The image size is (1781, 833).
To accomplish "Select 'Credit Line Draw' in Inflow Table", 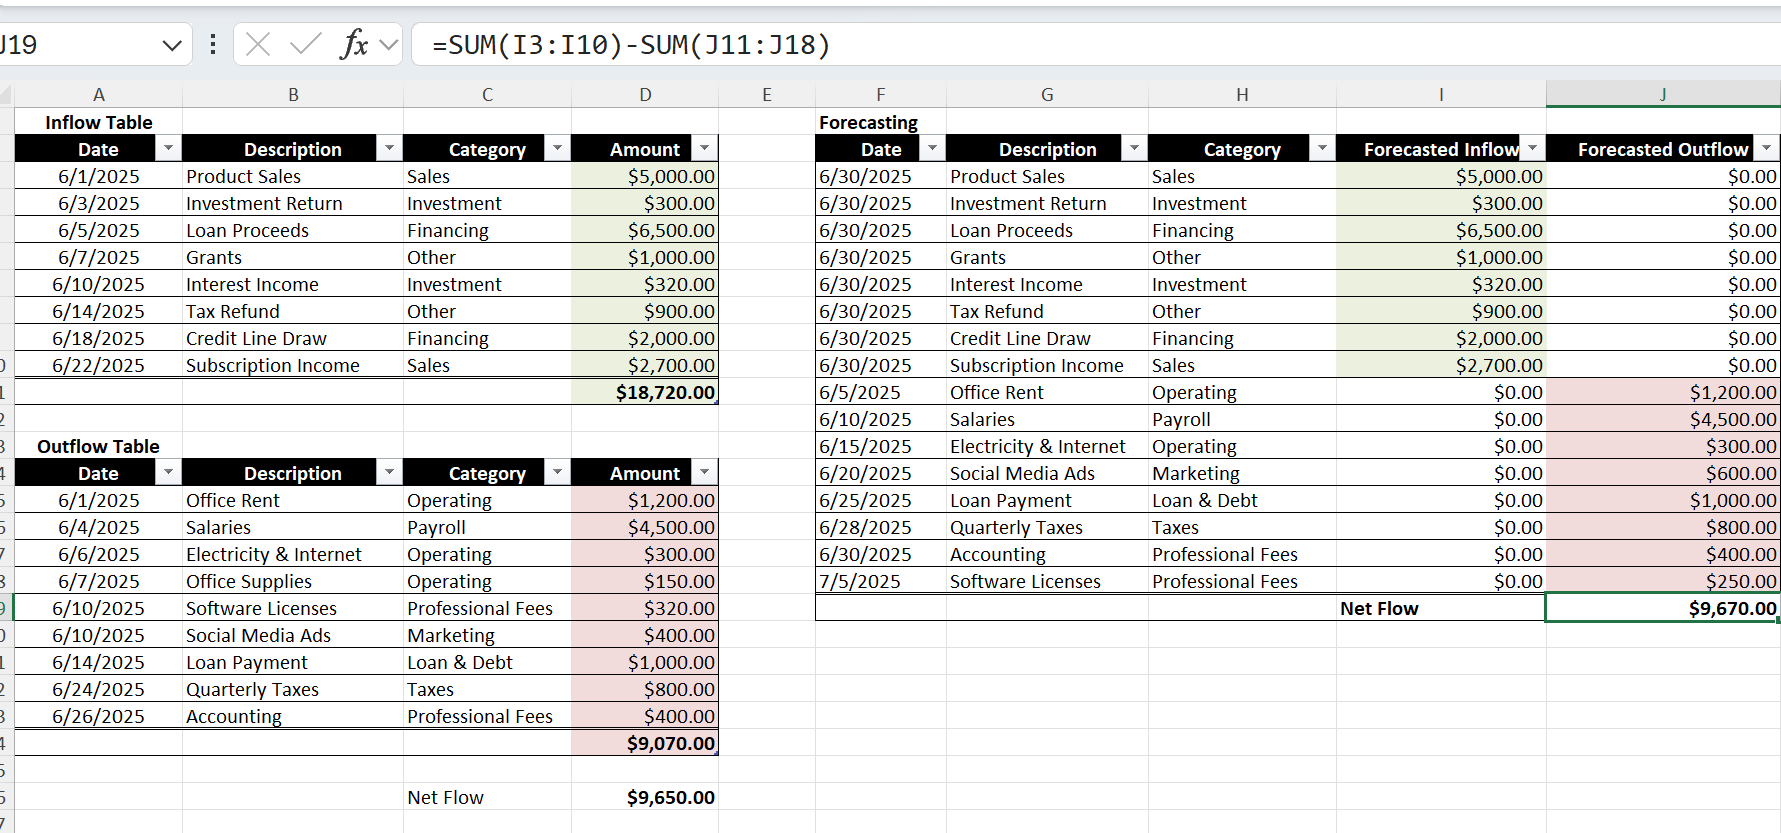I will (x=293, y=338).
